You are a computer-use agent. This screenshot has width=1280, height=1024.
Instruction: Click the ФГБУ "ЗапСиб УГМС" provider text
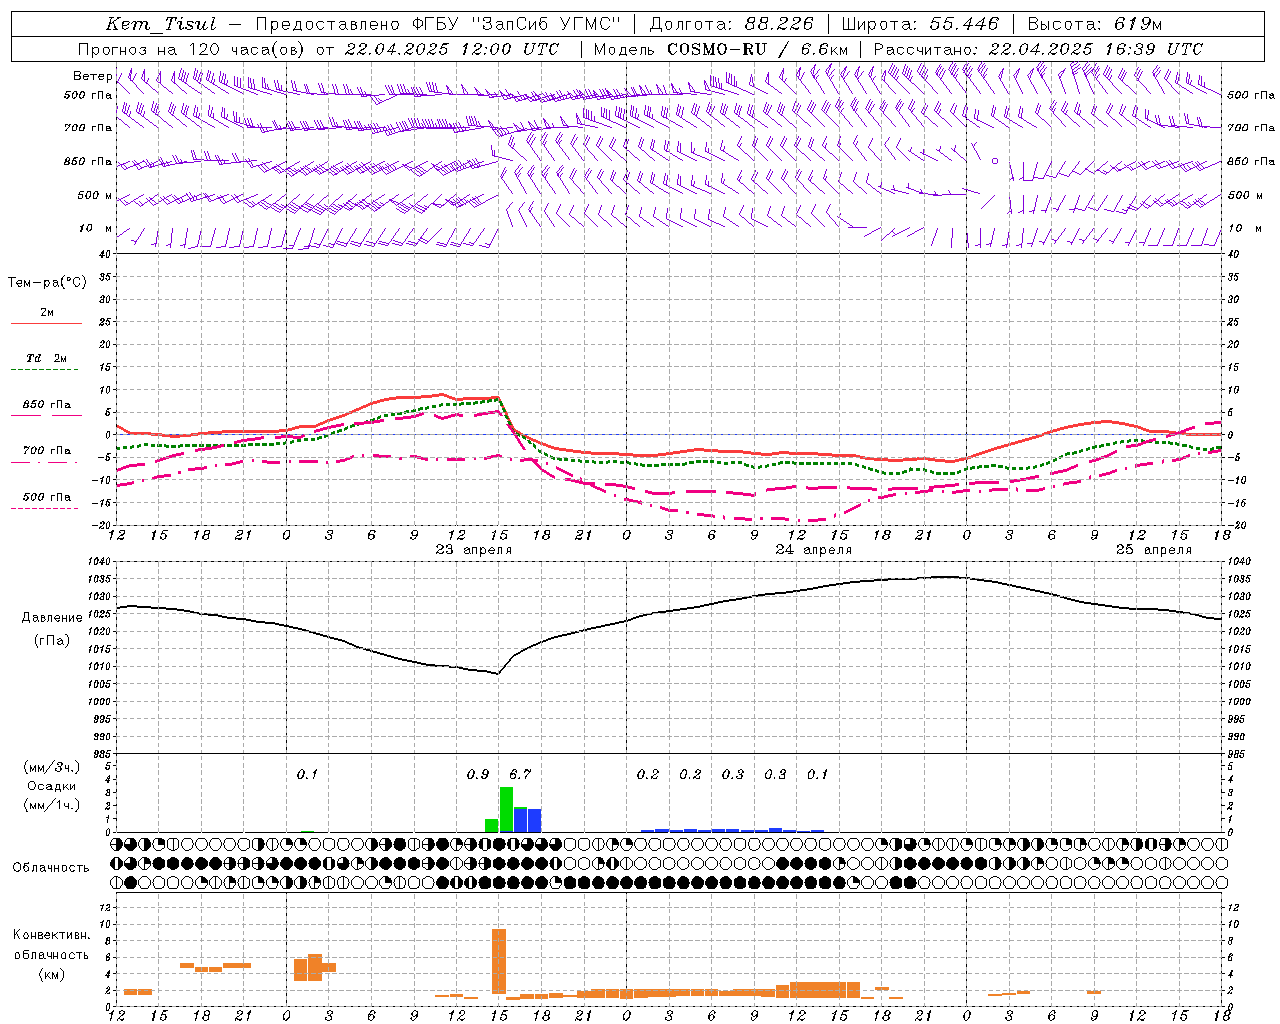[516, 24]
